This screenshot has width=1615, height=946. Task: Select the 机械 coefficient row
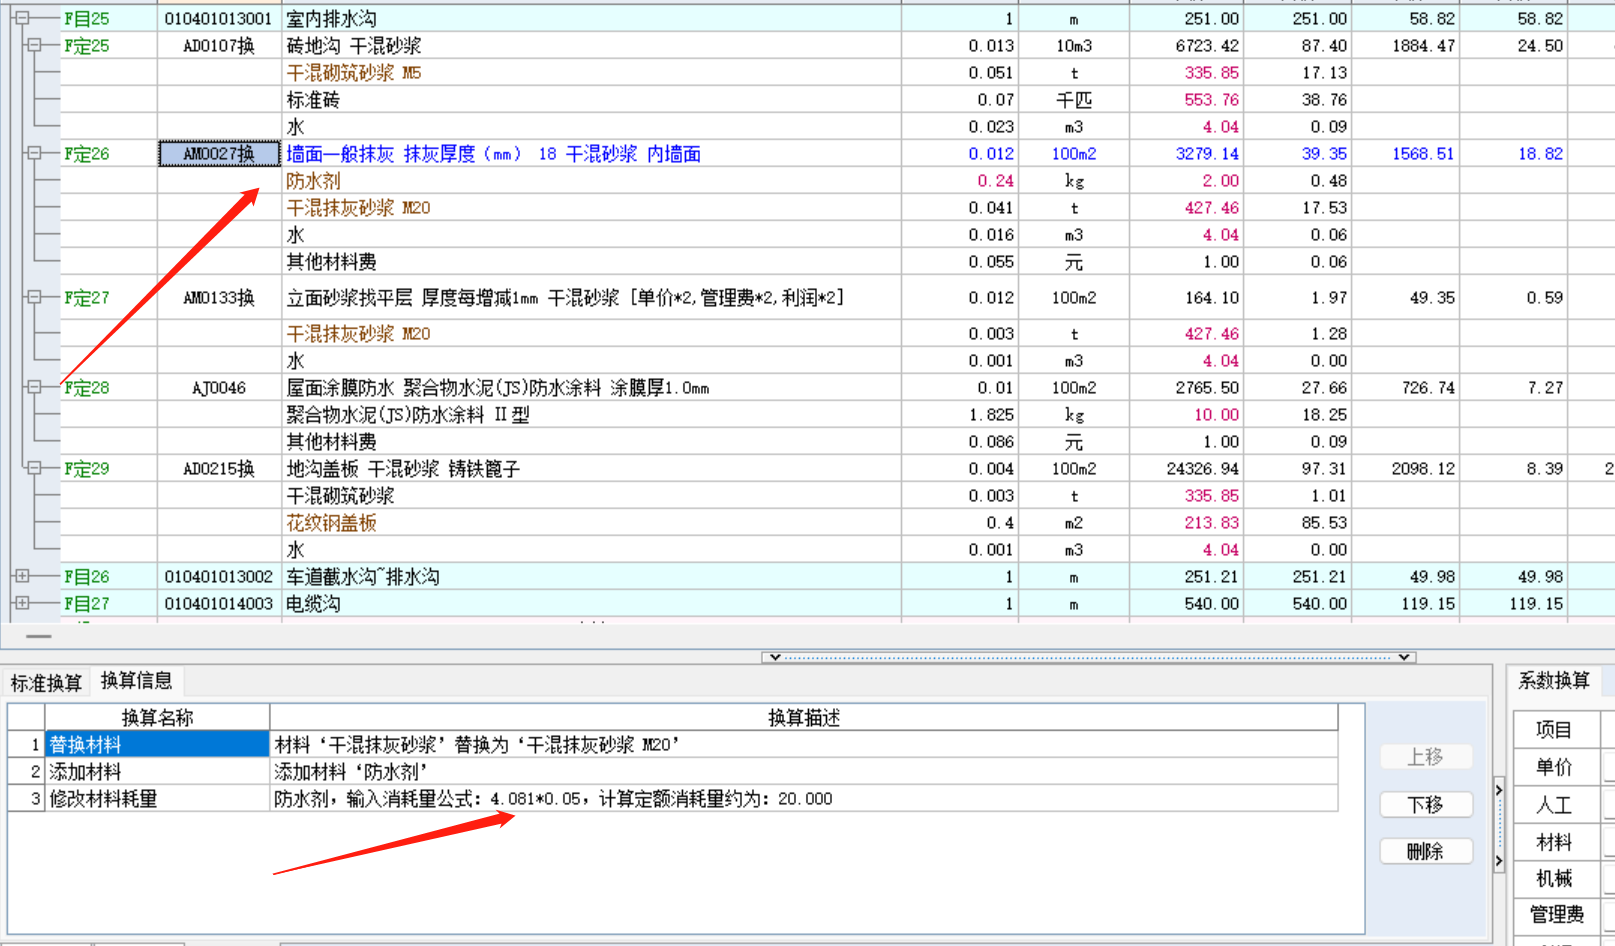tap(1554, 878)
